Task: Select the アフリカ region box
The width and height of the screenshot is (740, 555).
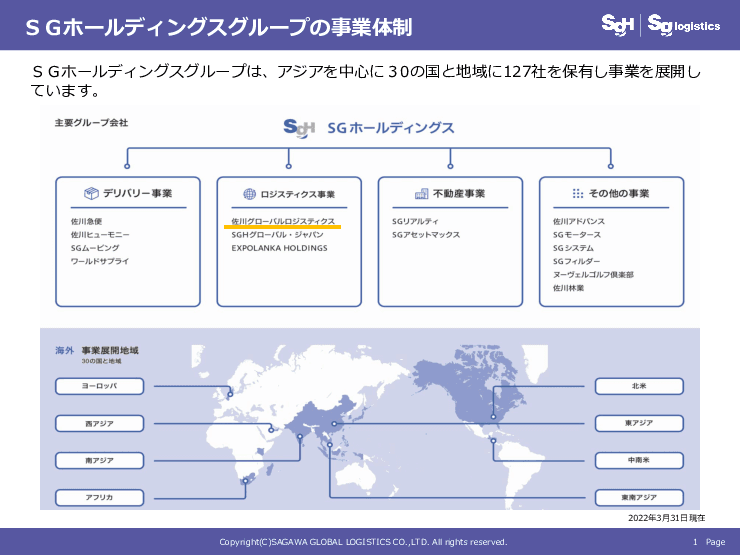Action: pos(100,497)
